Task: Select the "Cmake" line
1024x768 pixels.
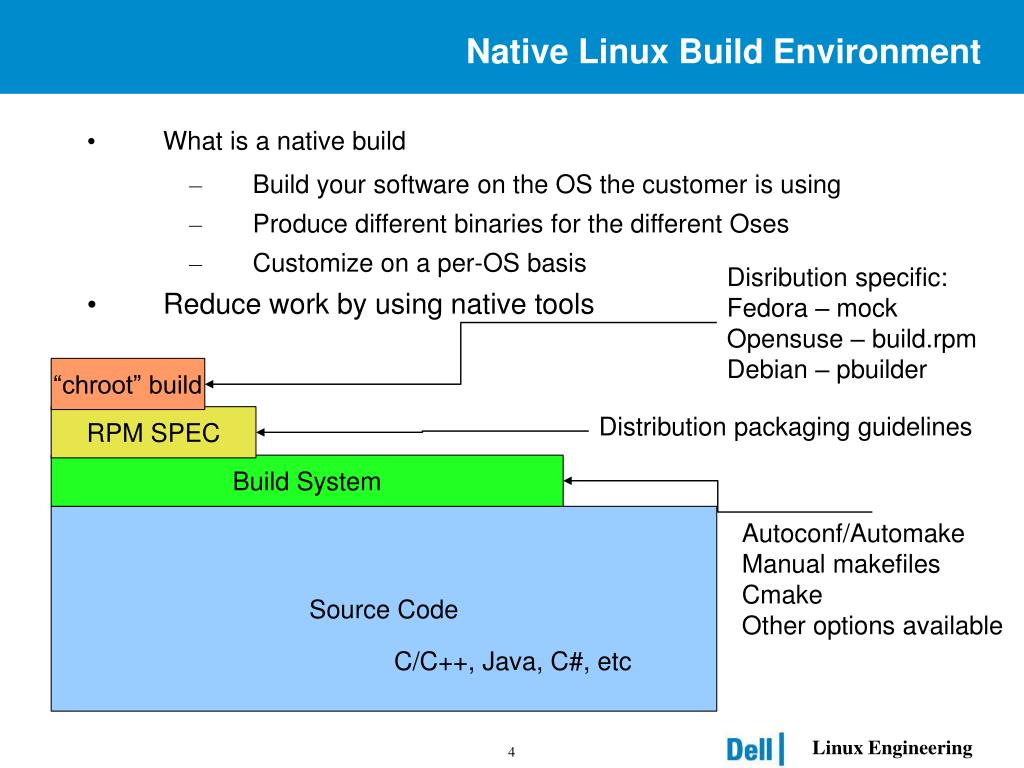Action: 782,595
